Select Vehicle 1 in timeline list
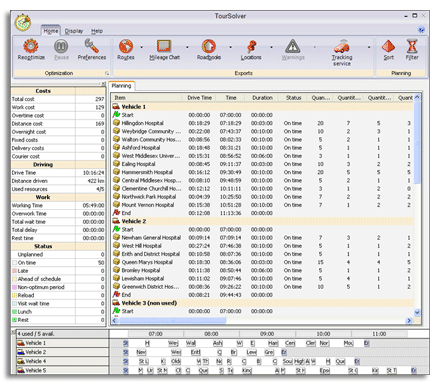This screenshot has width=440, height=385. pos(62,343)
